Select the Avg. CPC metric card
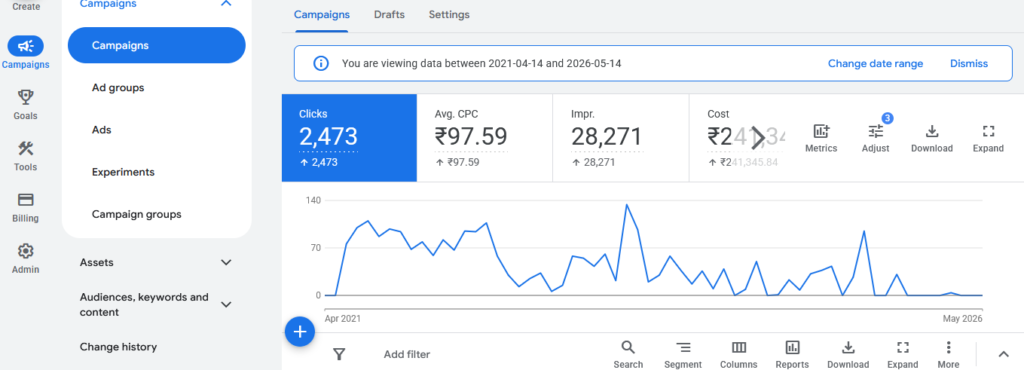This screenshot has width=1024, height=370. coord(485,138)
